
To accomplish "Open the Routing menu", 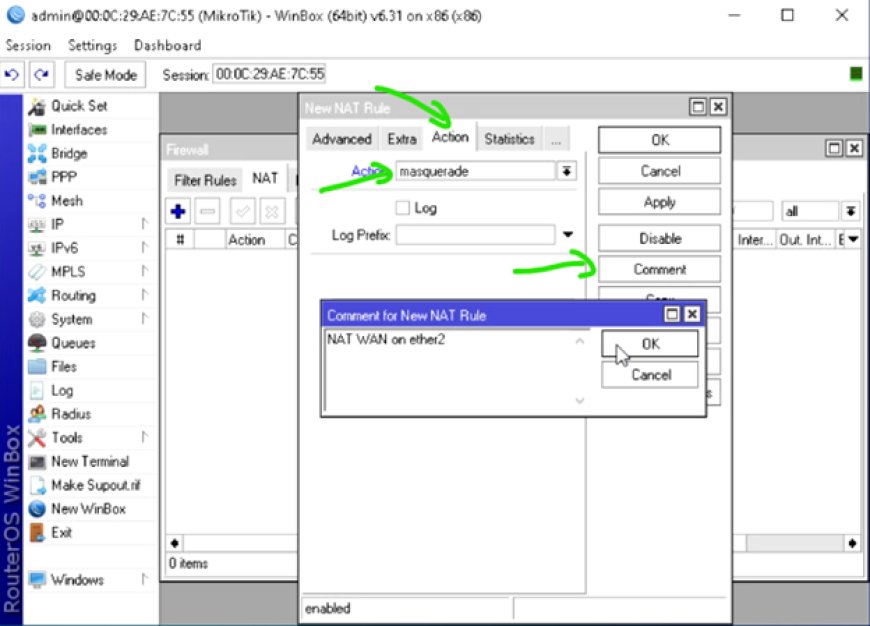I will [x=73, y=295].
